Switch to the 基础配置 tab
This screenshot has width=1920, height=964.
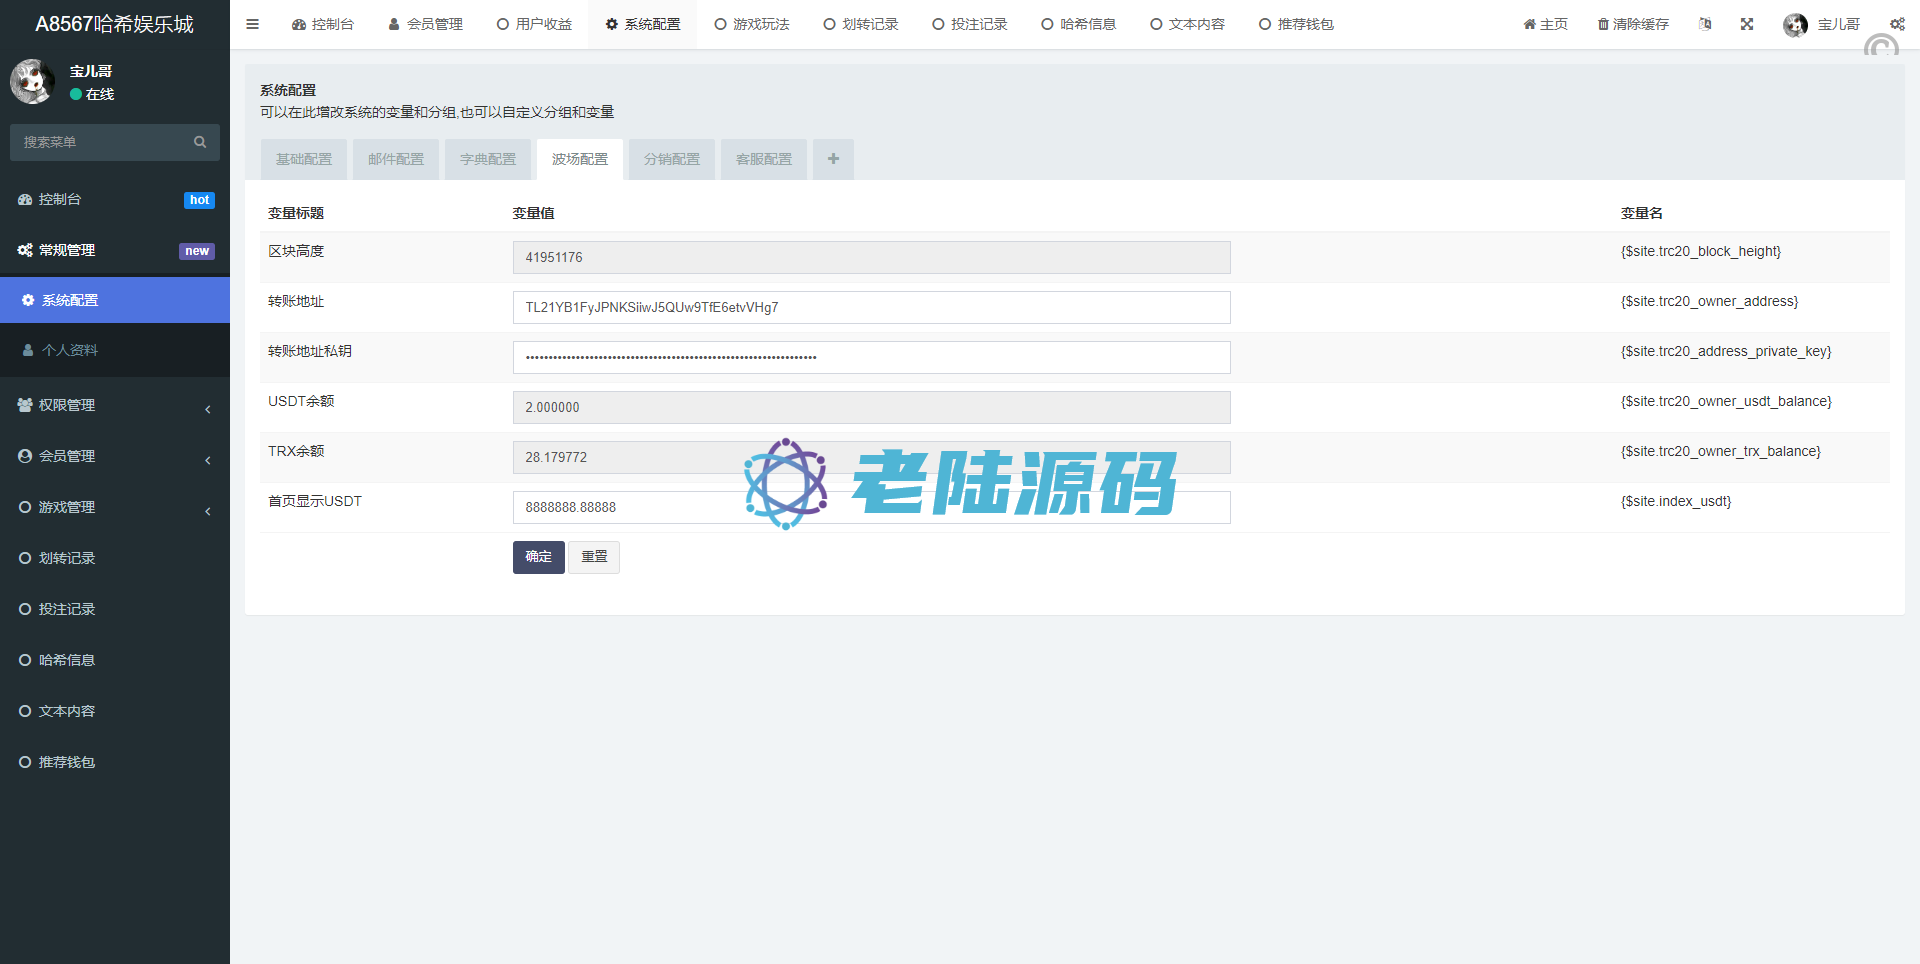pyautogui.click(x=304, y=159)
